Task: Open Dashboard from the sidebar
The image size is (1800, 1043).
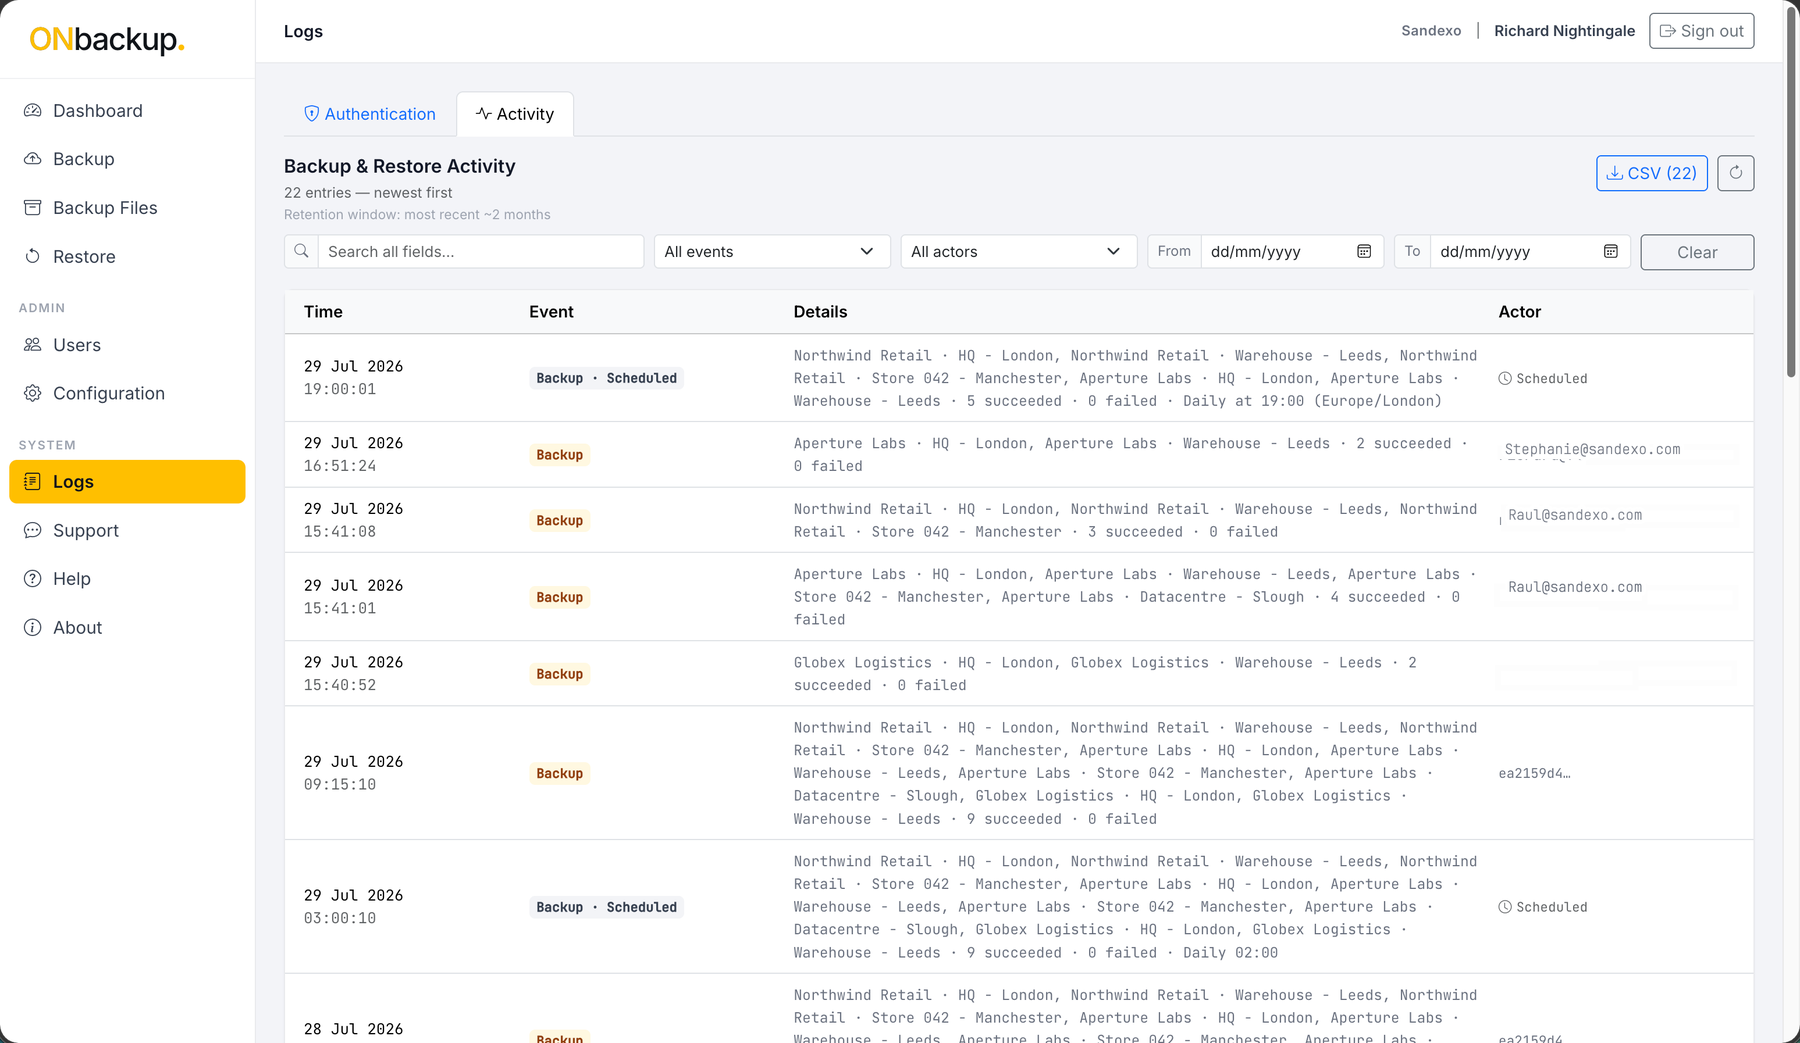Action: pos(127,111)
